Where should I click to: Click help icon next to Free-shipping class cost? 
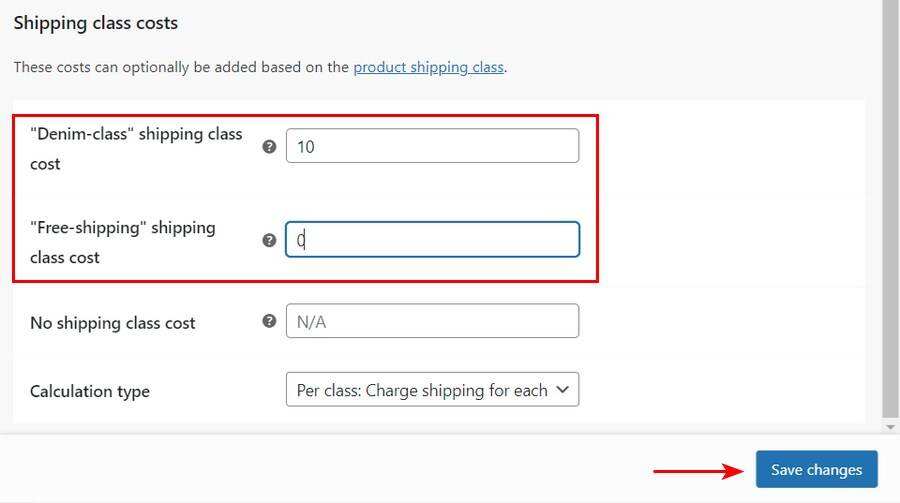[x=269, y=240]
